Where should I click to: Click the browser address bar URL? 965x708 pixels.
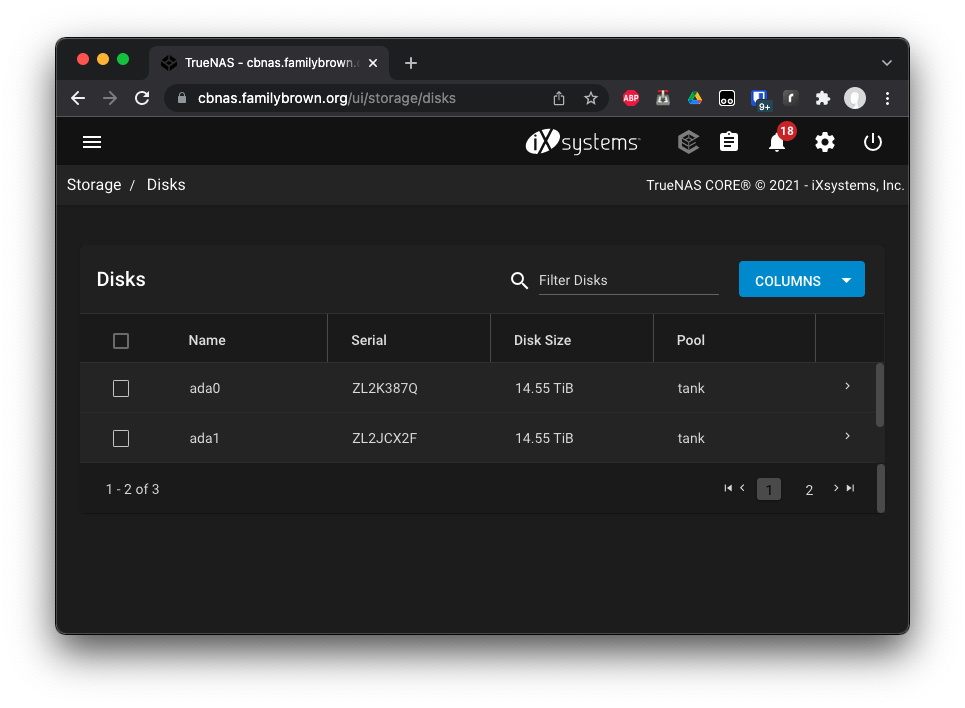point(327,99)
